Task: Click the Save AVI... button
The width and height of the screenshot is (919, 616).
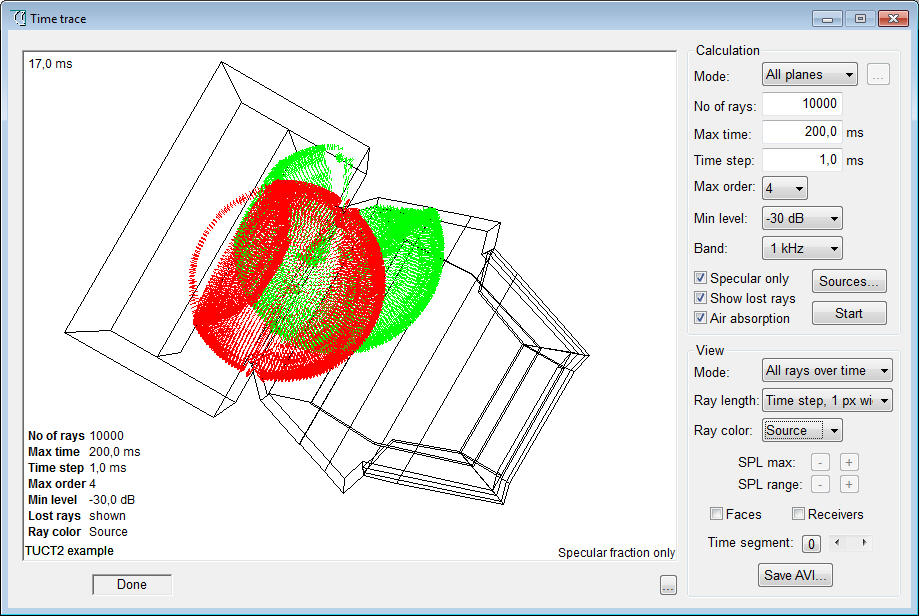Action: (x=795, y=576)
